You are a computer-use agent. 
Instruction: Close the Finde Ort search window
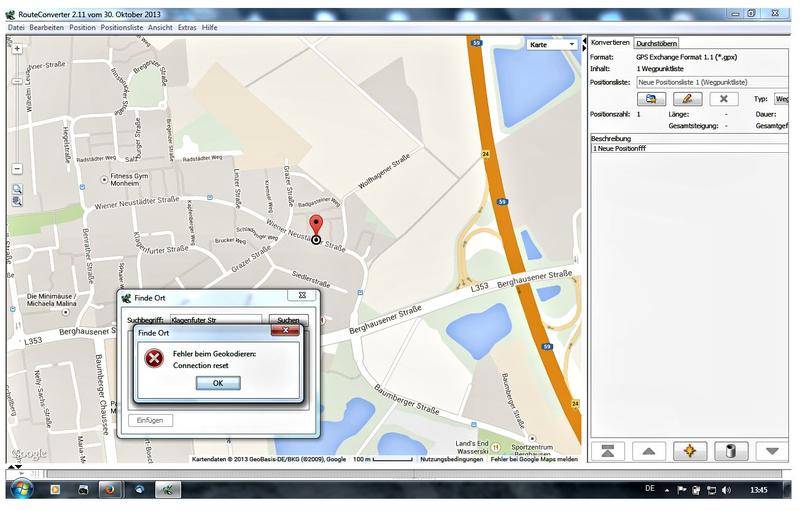click(302, 295)
